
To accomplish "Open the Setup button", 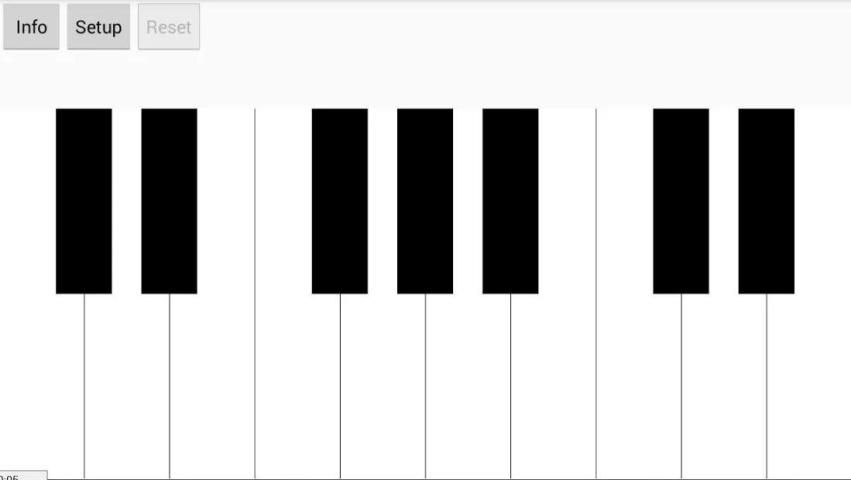I will [x=98, y=27].
